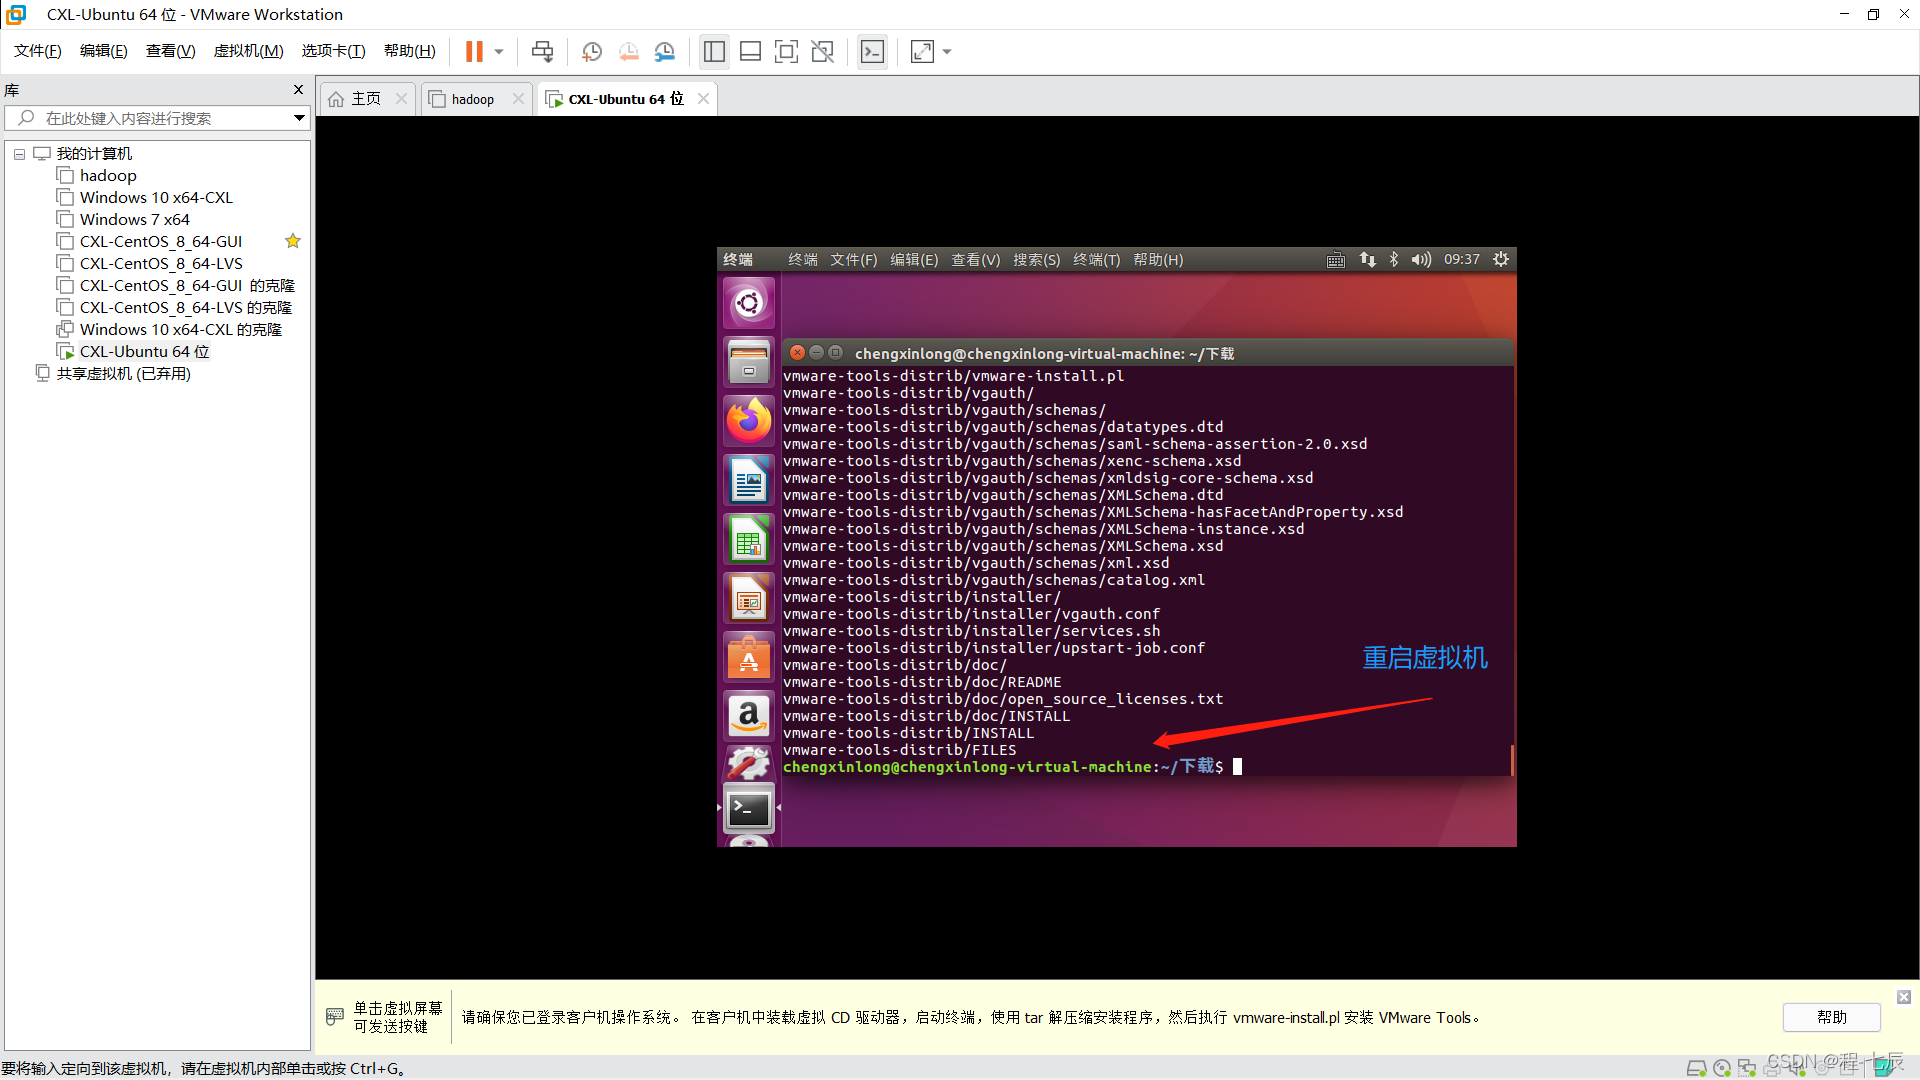Open the 查看(V) menu in VMware

coord(170,51)
